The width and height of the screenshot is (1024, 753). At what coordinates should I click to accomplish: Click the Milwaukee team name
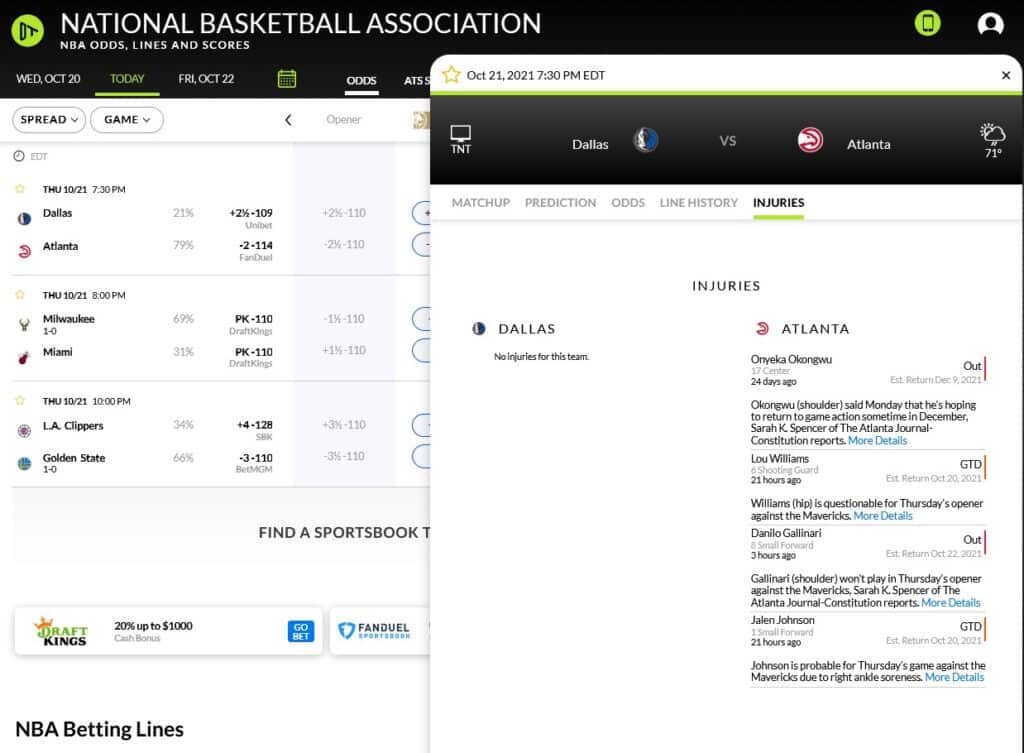click(x=69, y=319)
